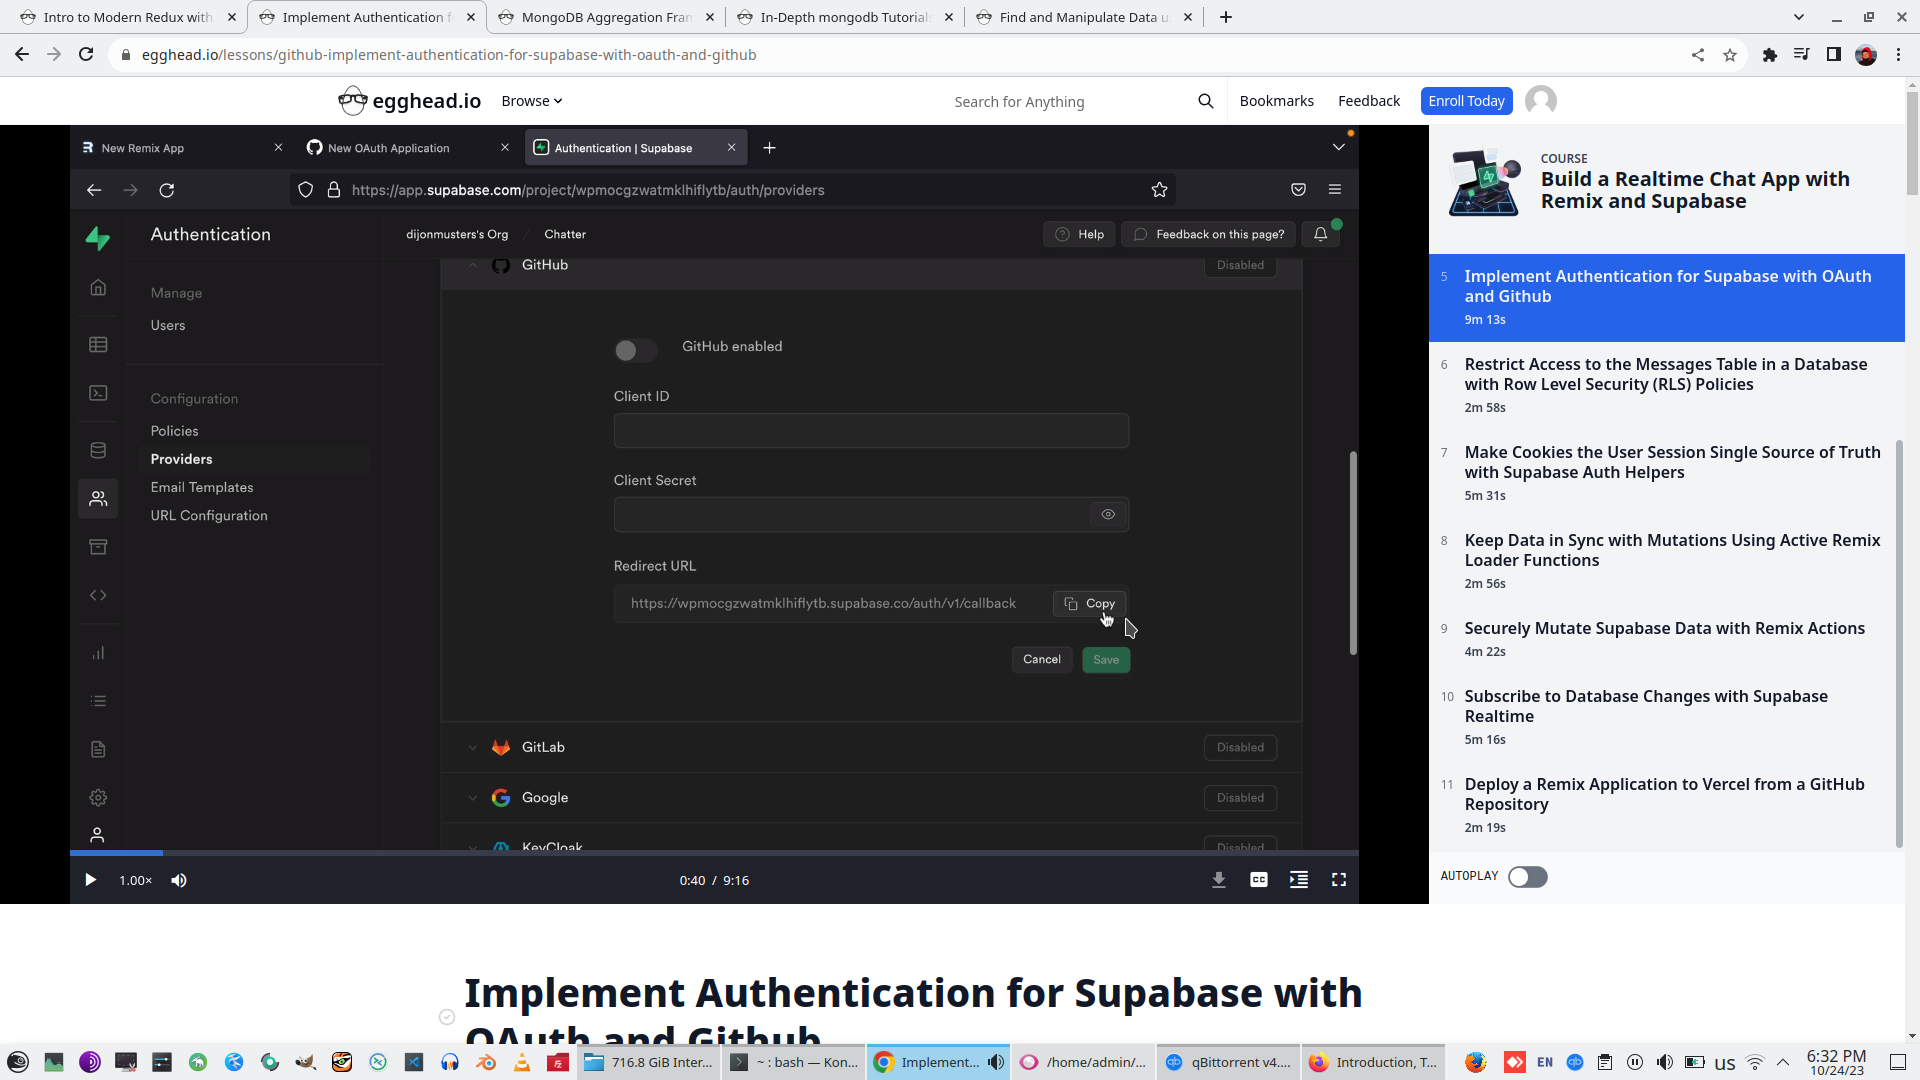Viewport: 1920px width, 1080px height.
Task: Bookmark this page with star icon
Action: 1729,55
